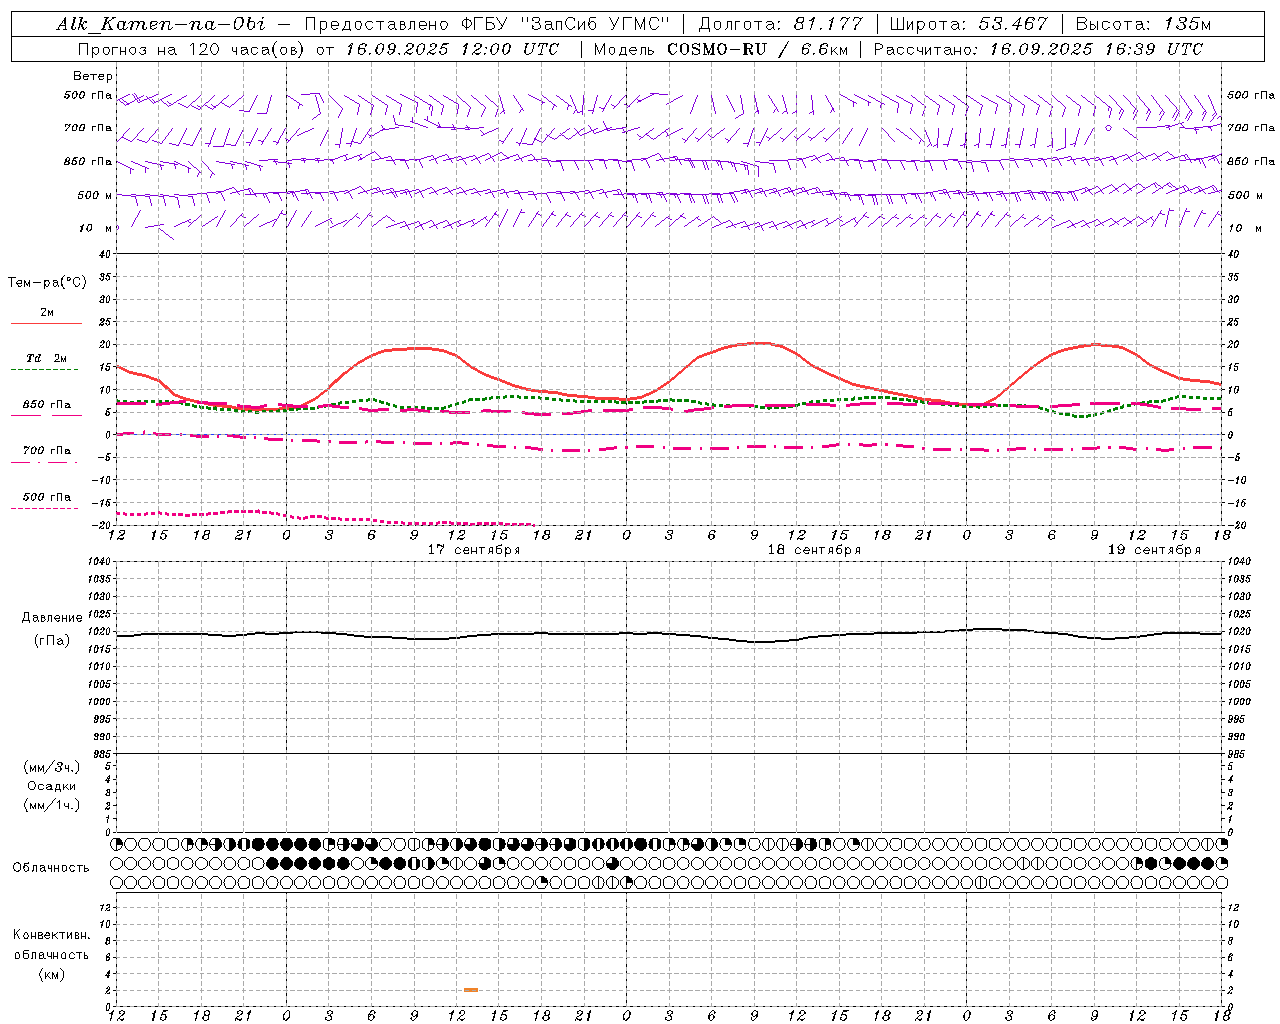Click the '40' value on the left temperature axis
Screen dimensions: 1280x1024
107,254
